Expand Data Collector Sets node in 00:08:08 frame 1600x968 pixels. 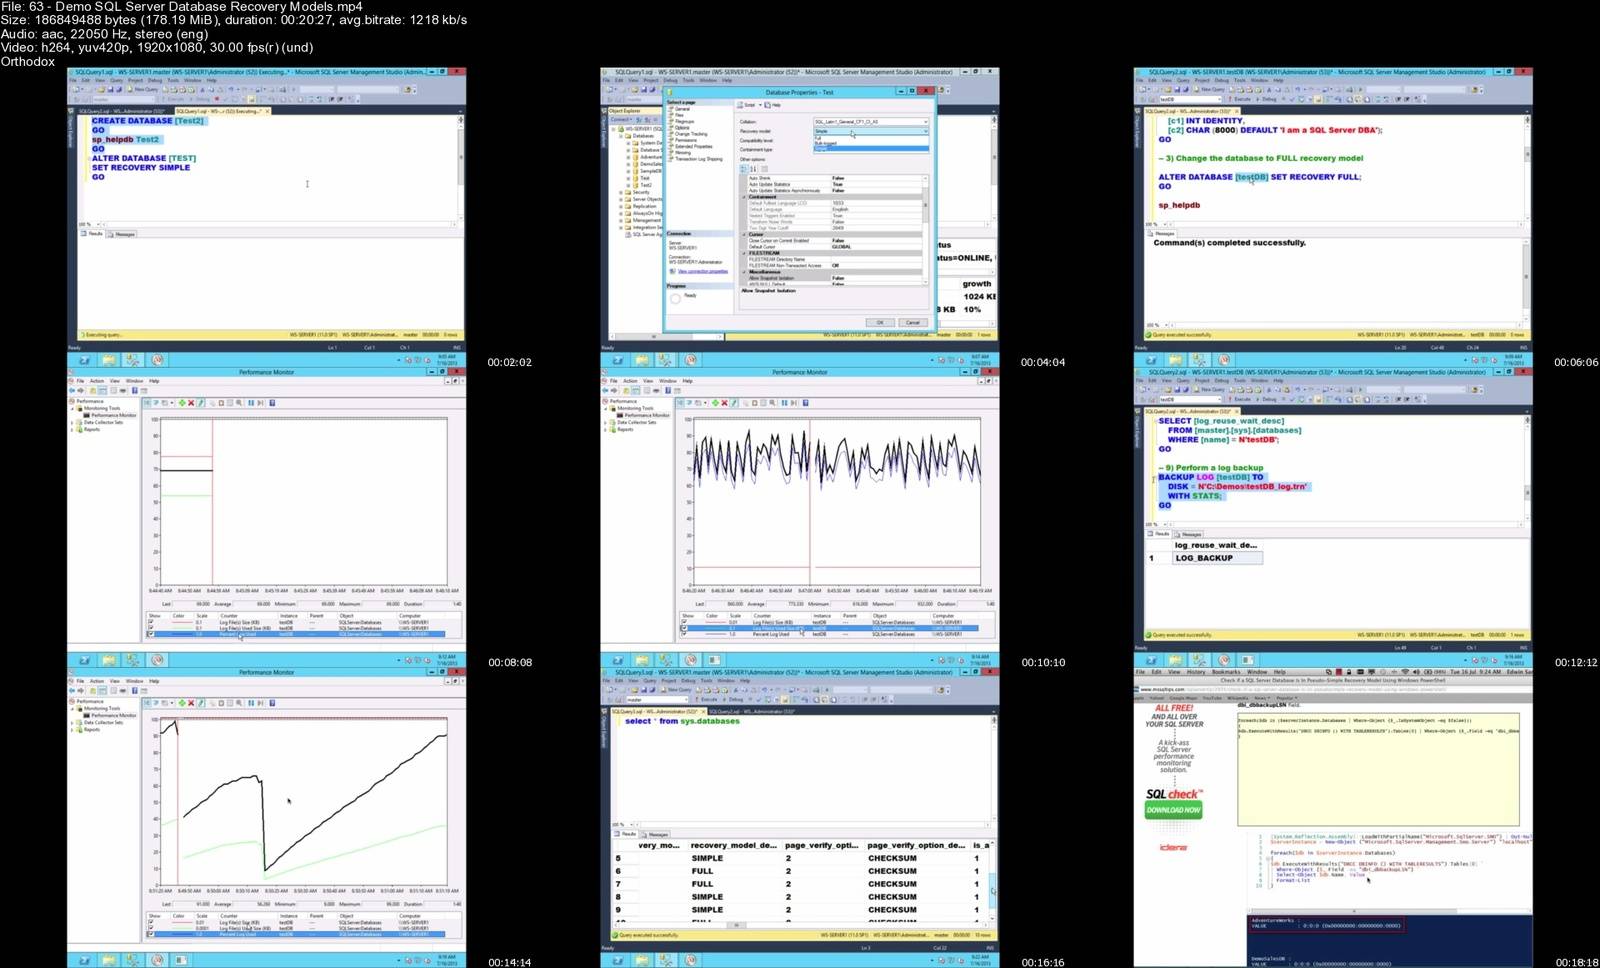[72, 422]
